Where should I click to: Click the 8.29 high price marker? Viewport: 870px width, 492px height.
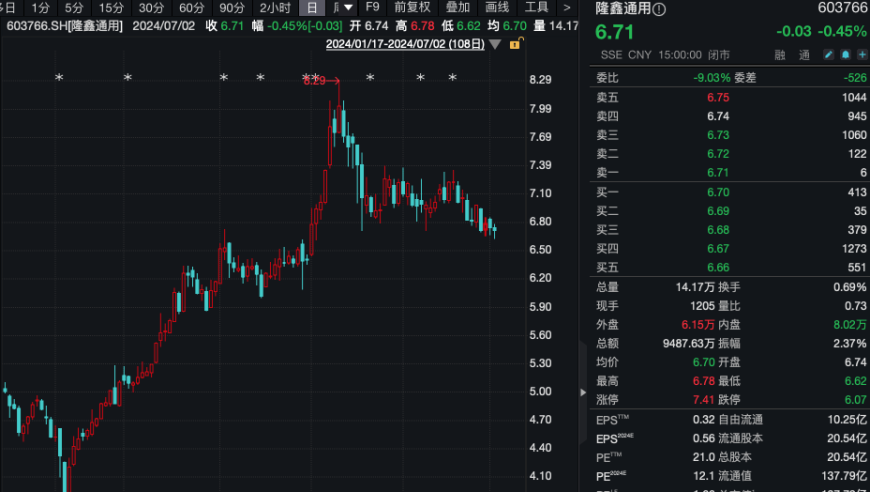(x=313, y=81)
